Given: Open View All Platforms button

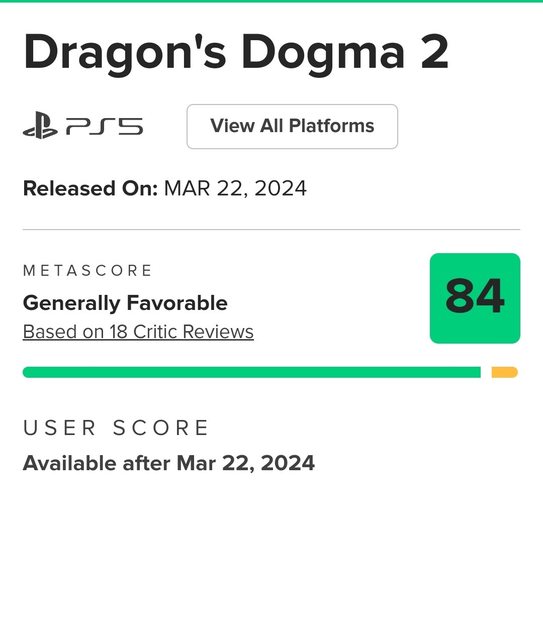Looking at the screenshot, I should [292, 127].
